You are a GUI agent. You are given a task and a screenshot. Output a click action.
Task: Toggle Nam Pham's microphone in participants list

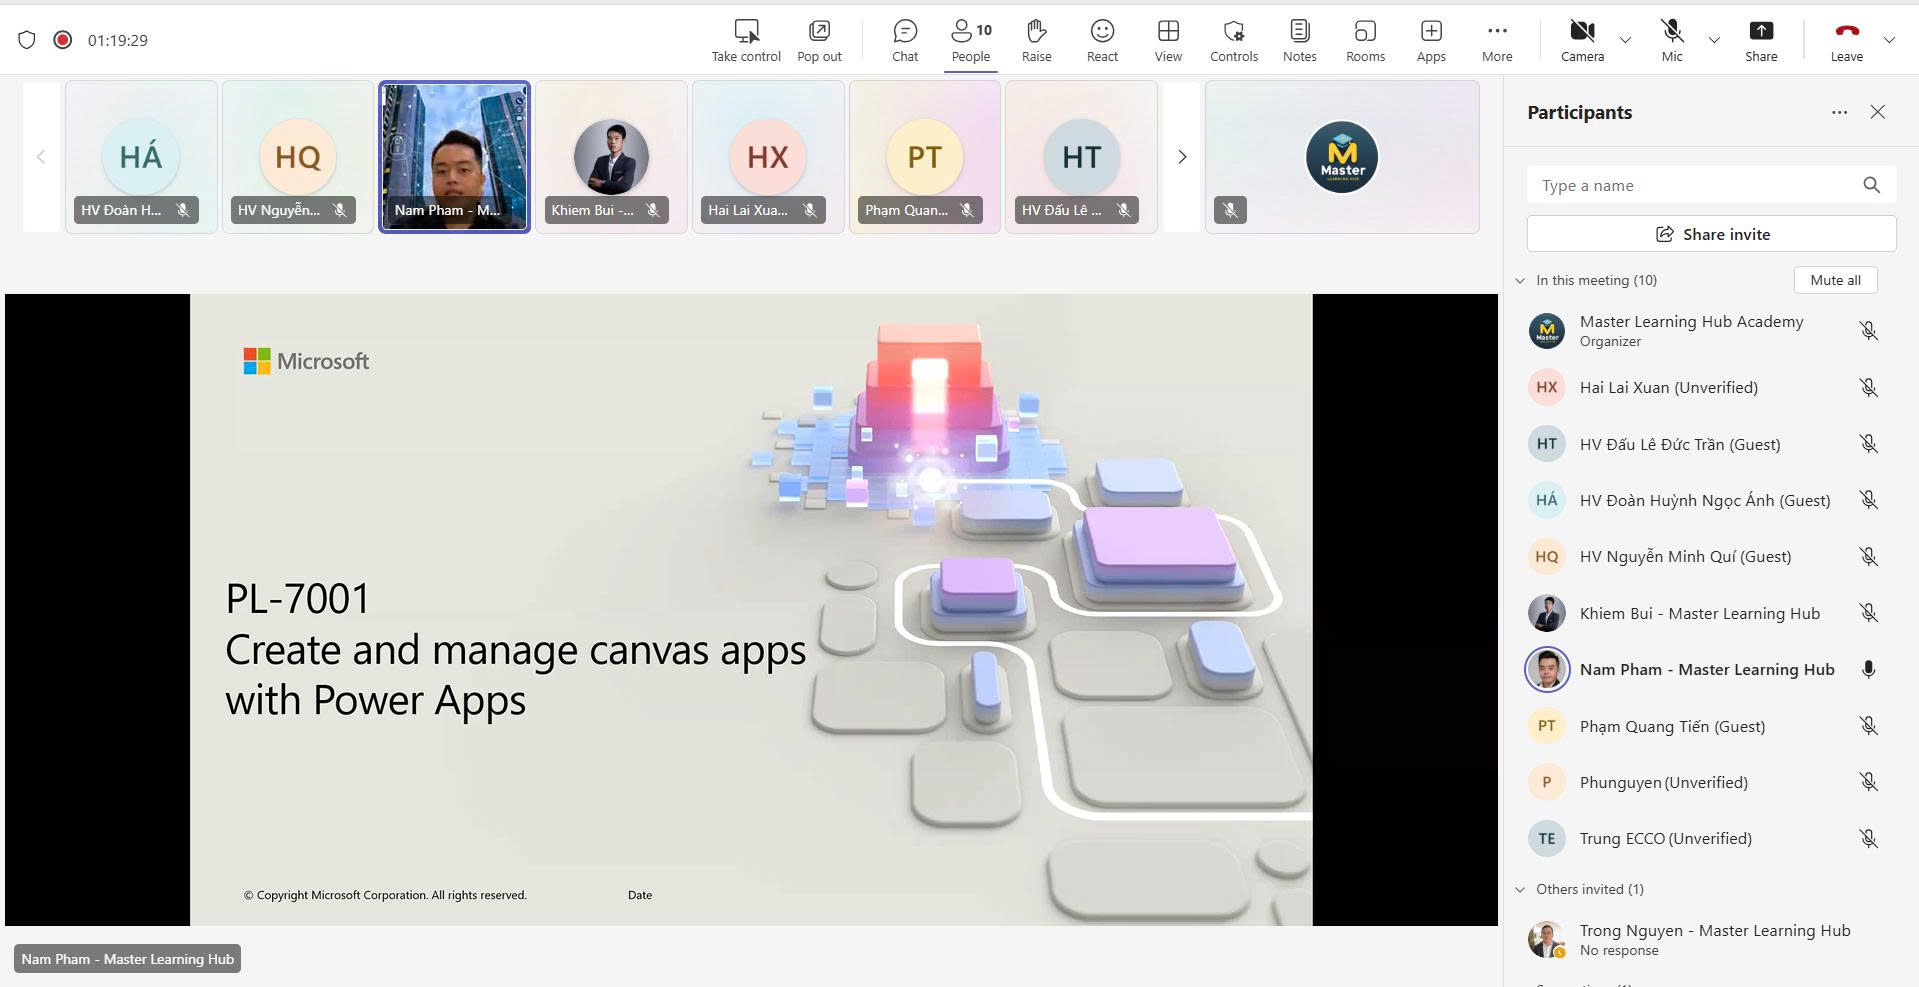[x=1868, y=670]
